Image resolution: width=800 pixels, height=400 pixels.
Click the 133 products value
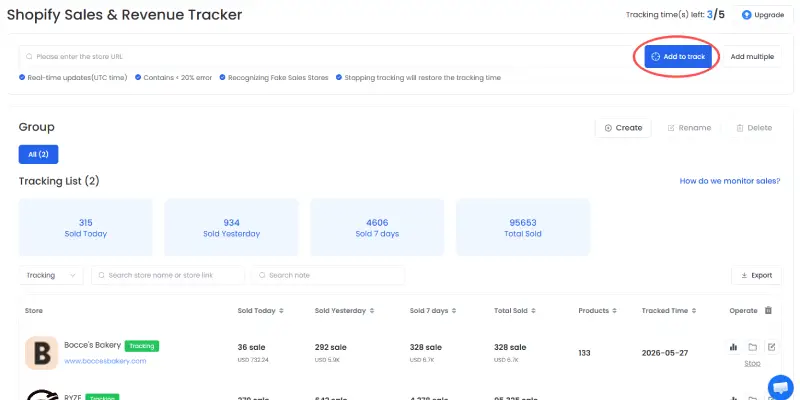(x=584, y=353)
